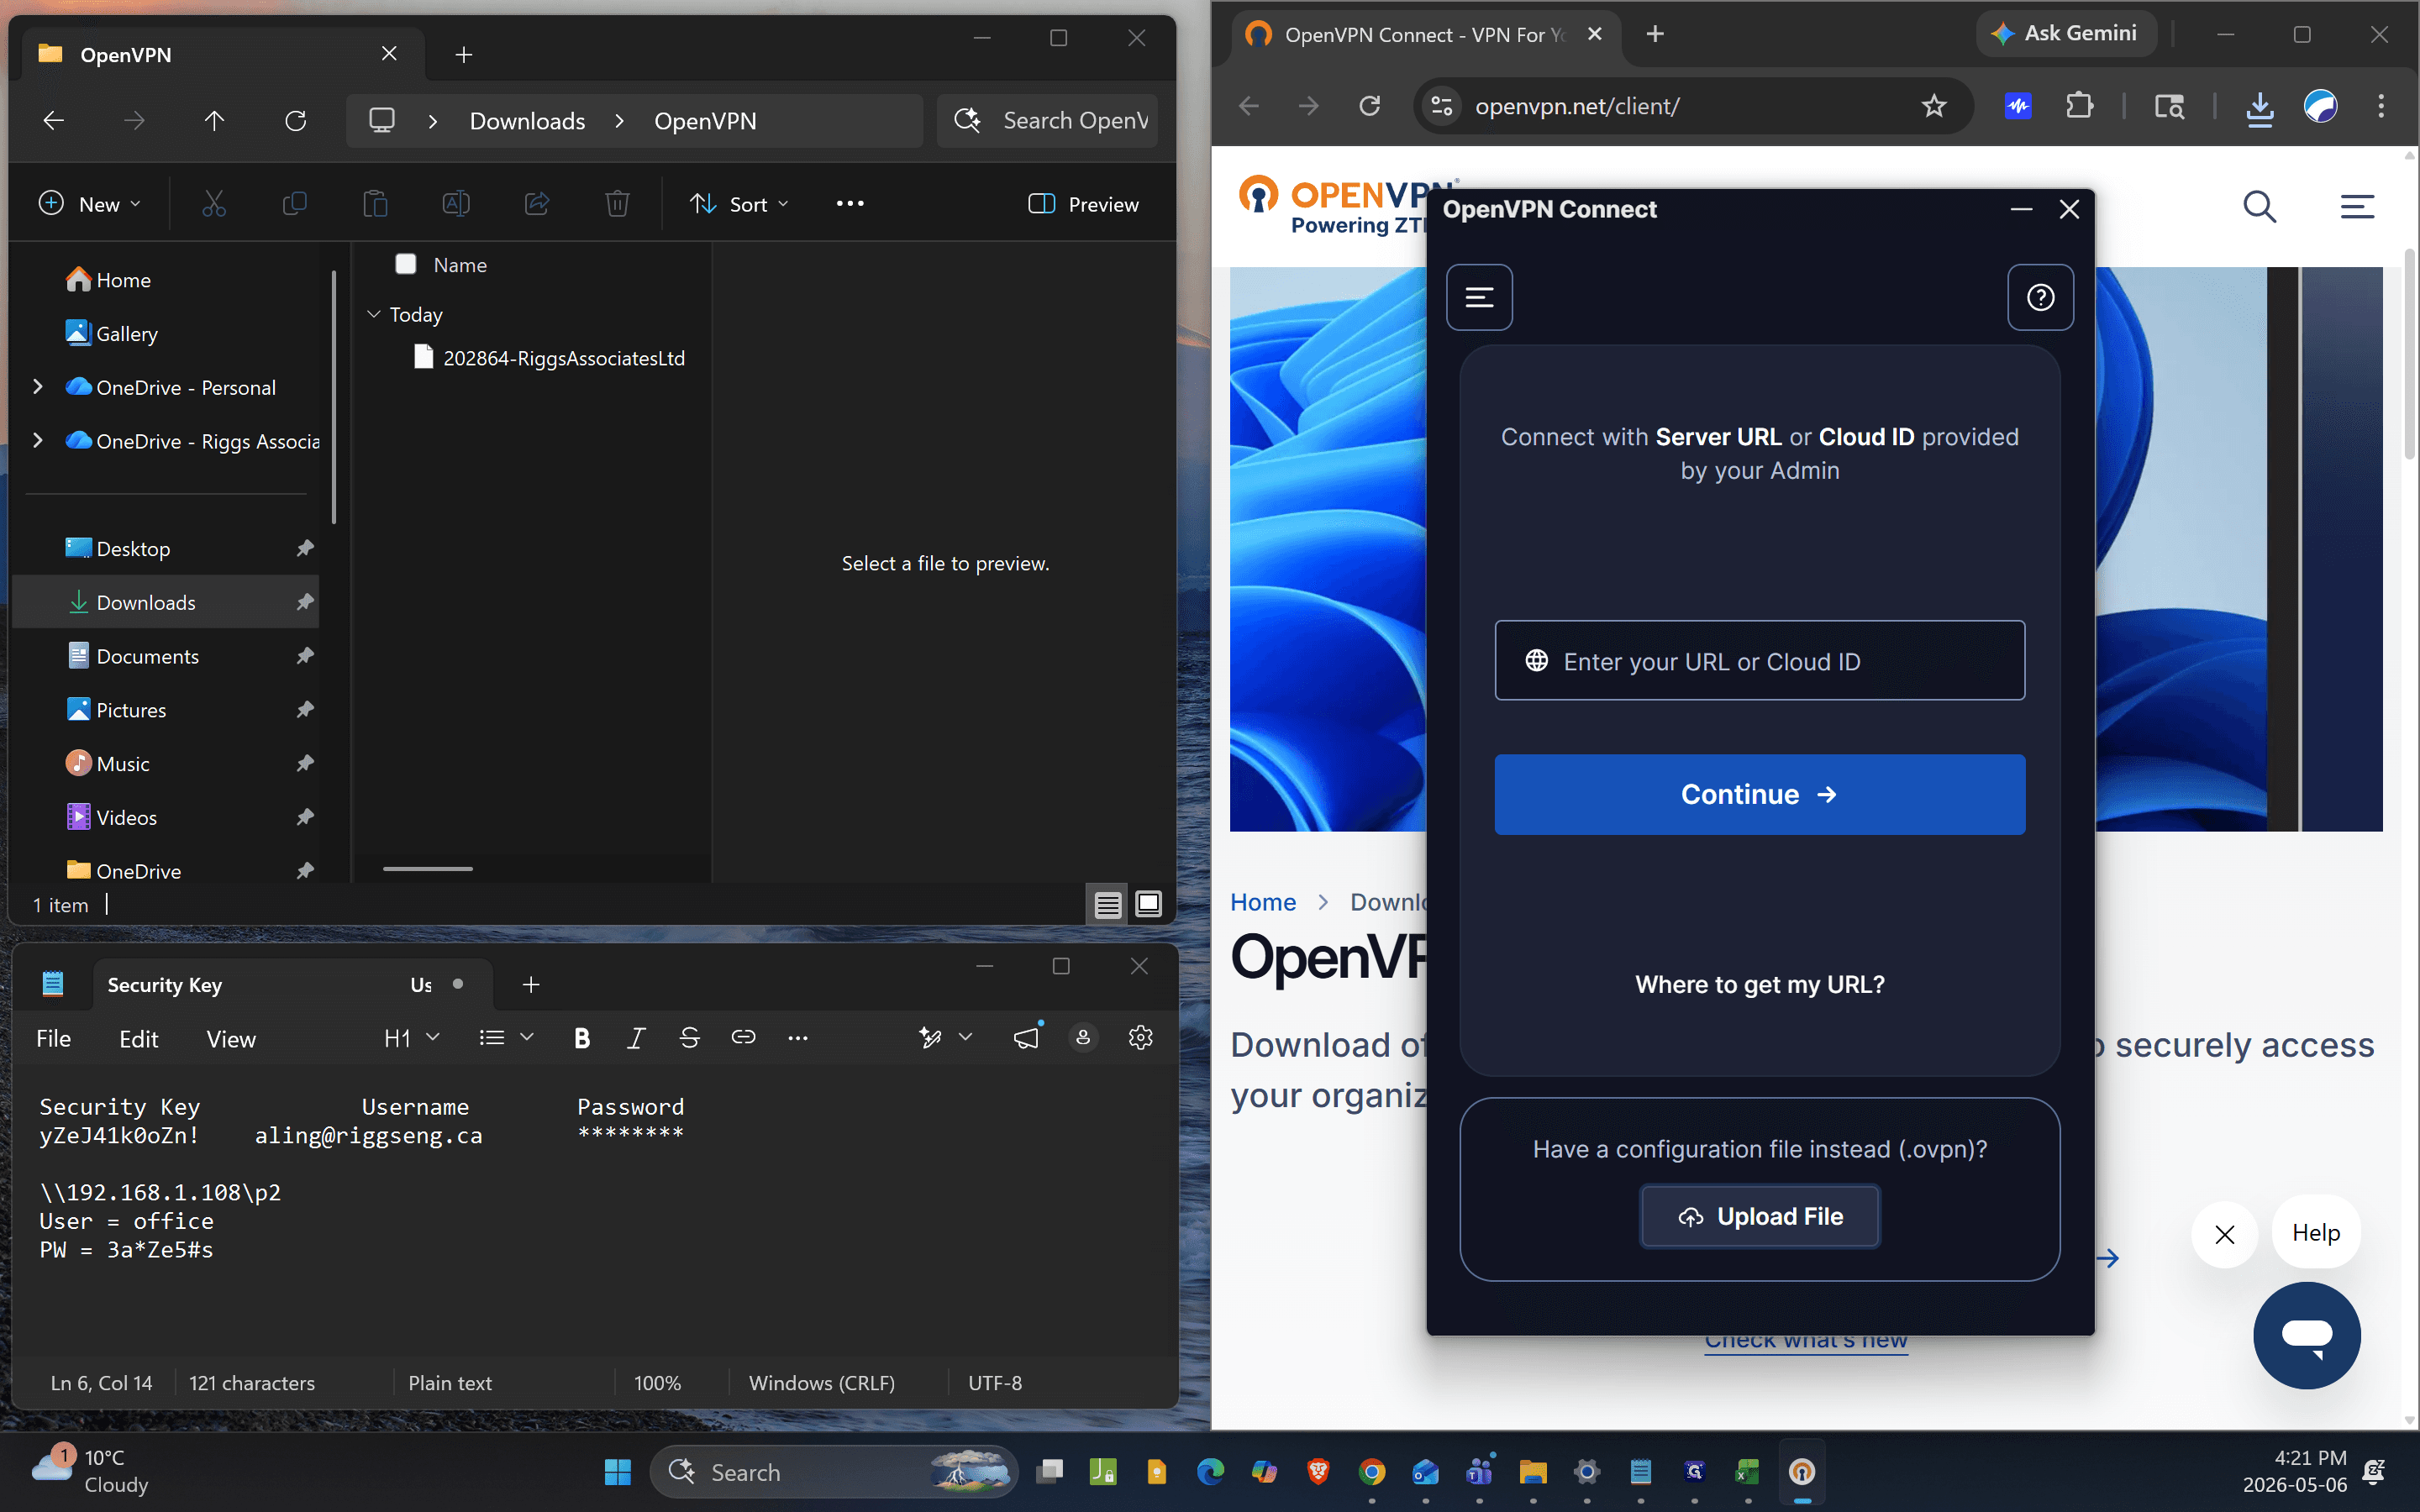This screenshot has height=1512, width=2420.
Task: Select the 202864-RiggsAssociatesLtd file
Action: 550,358
